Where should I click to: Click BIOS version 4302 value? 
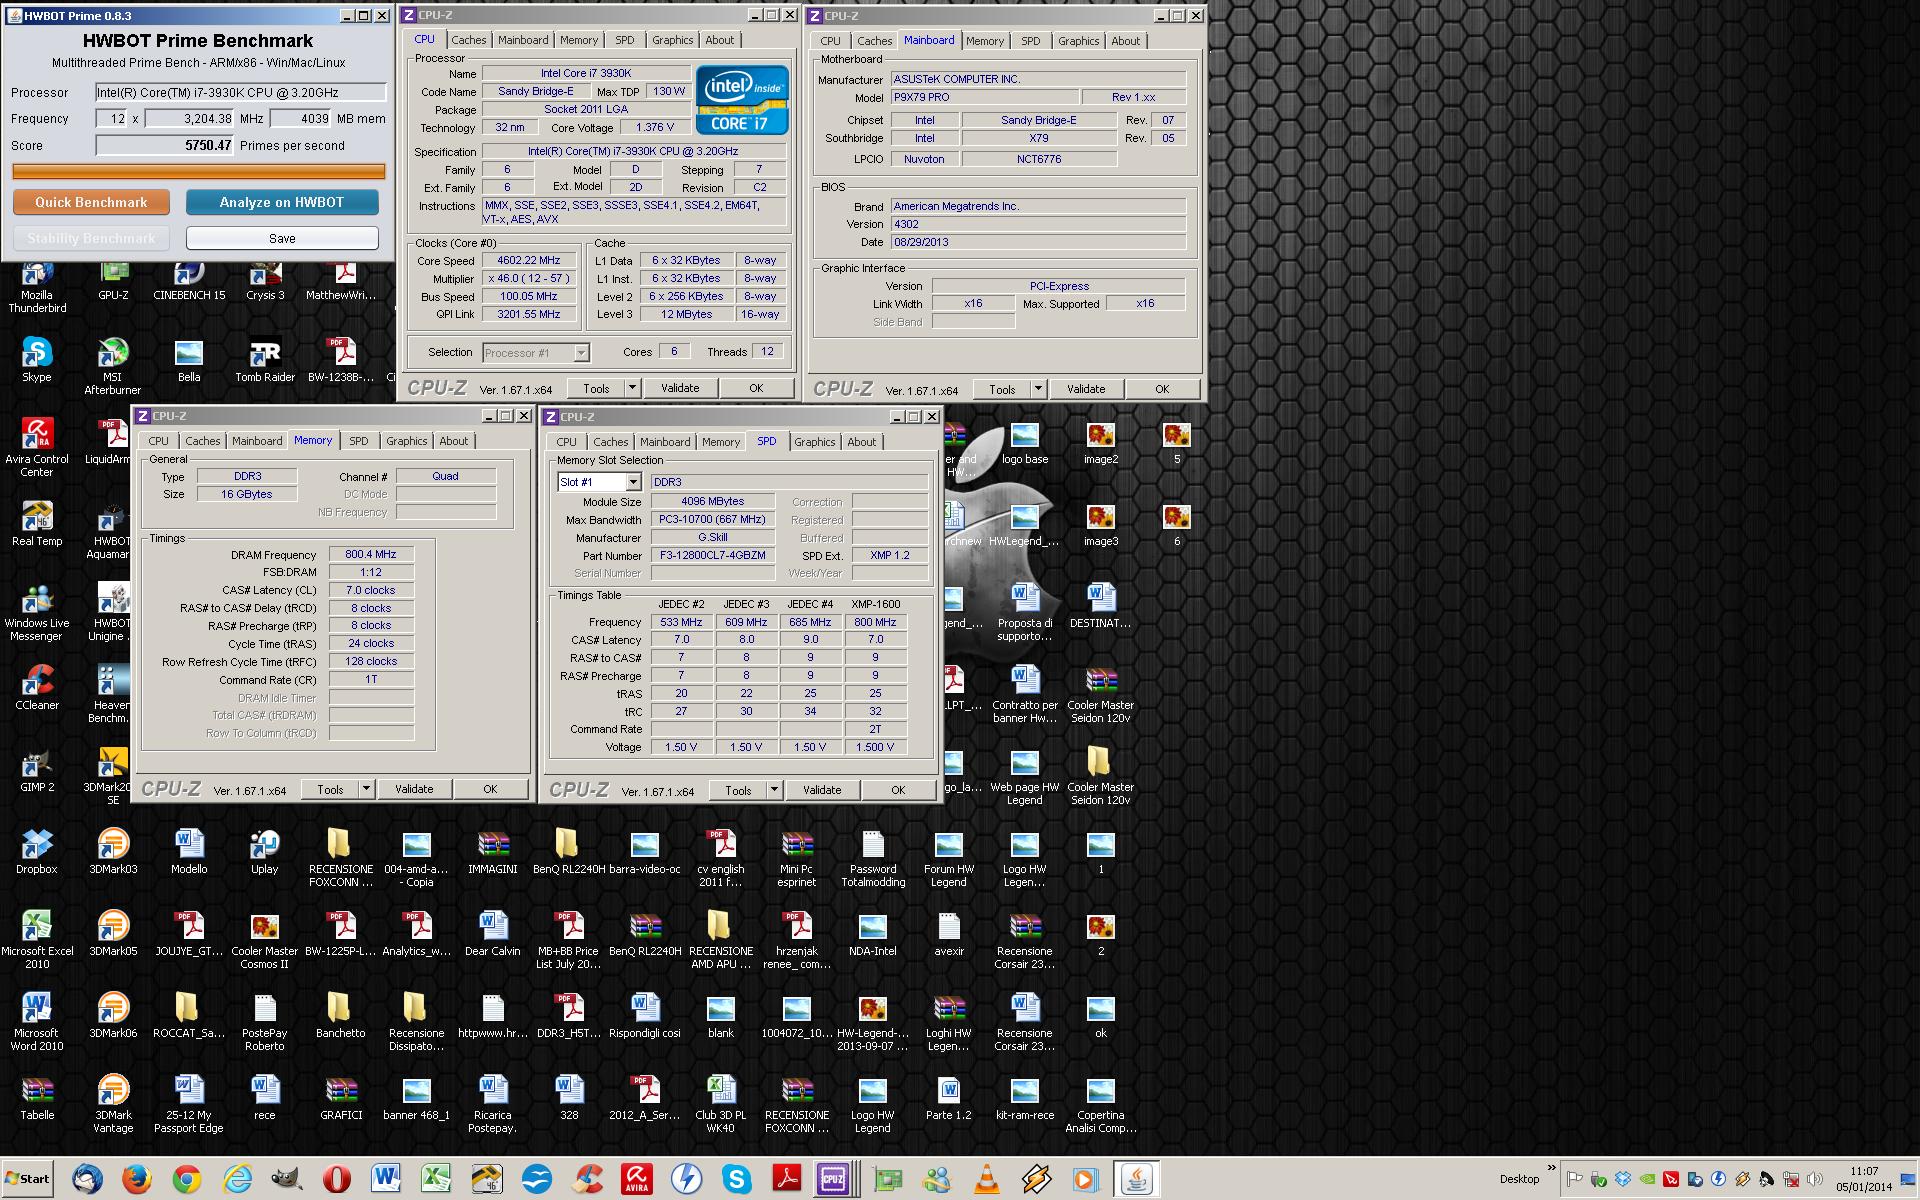coord(1038,224)
